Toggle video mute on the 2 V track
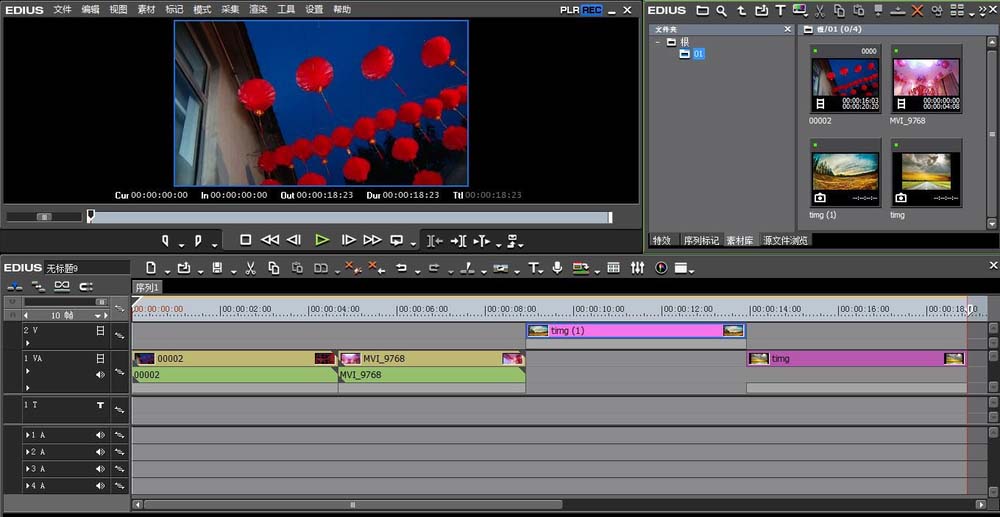Image resolution: width=1000 pixels, height=517 pixels. [100, 331]
